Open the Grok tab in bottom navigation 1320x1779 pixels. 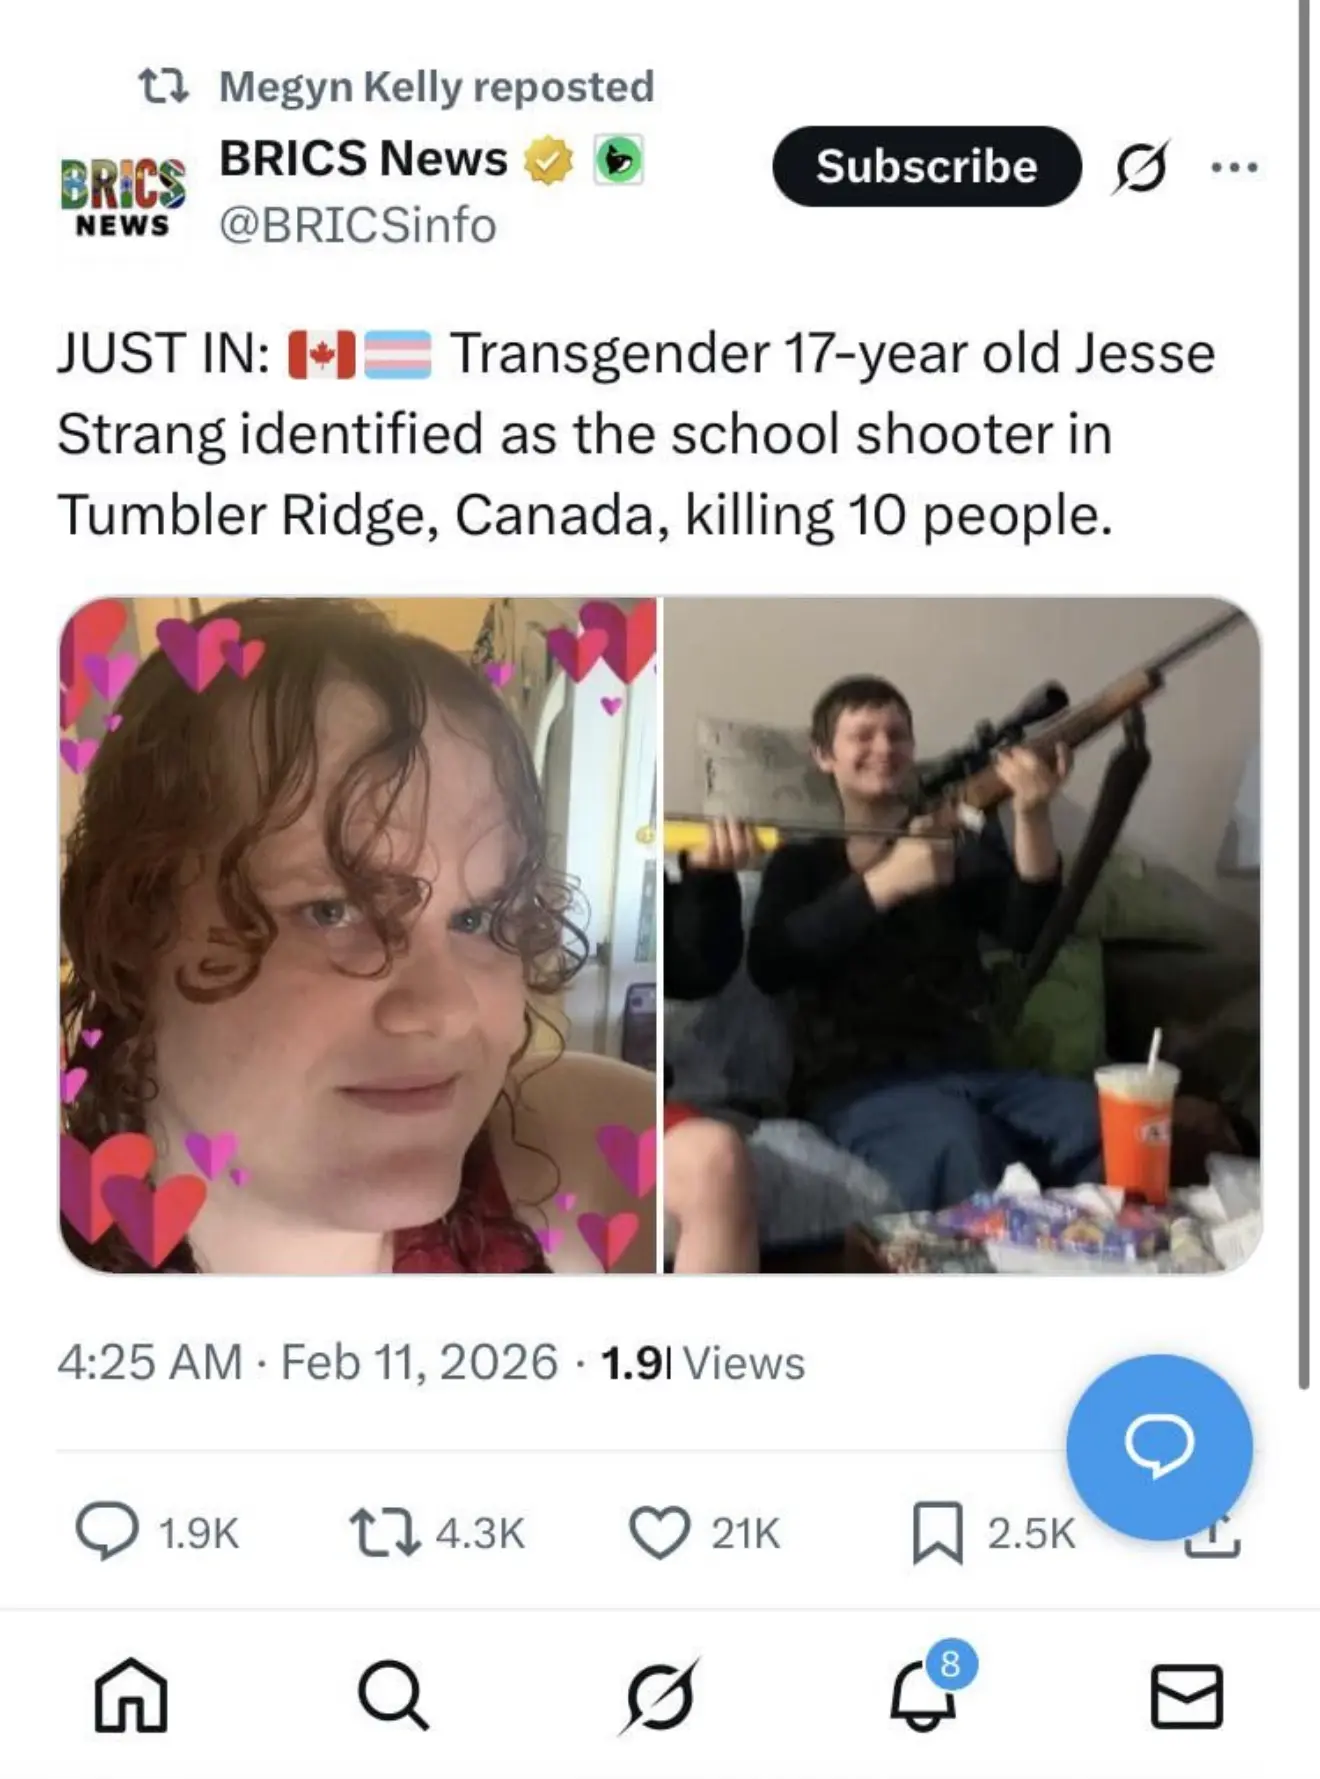click(x=658, y=1695)
